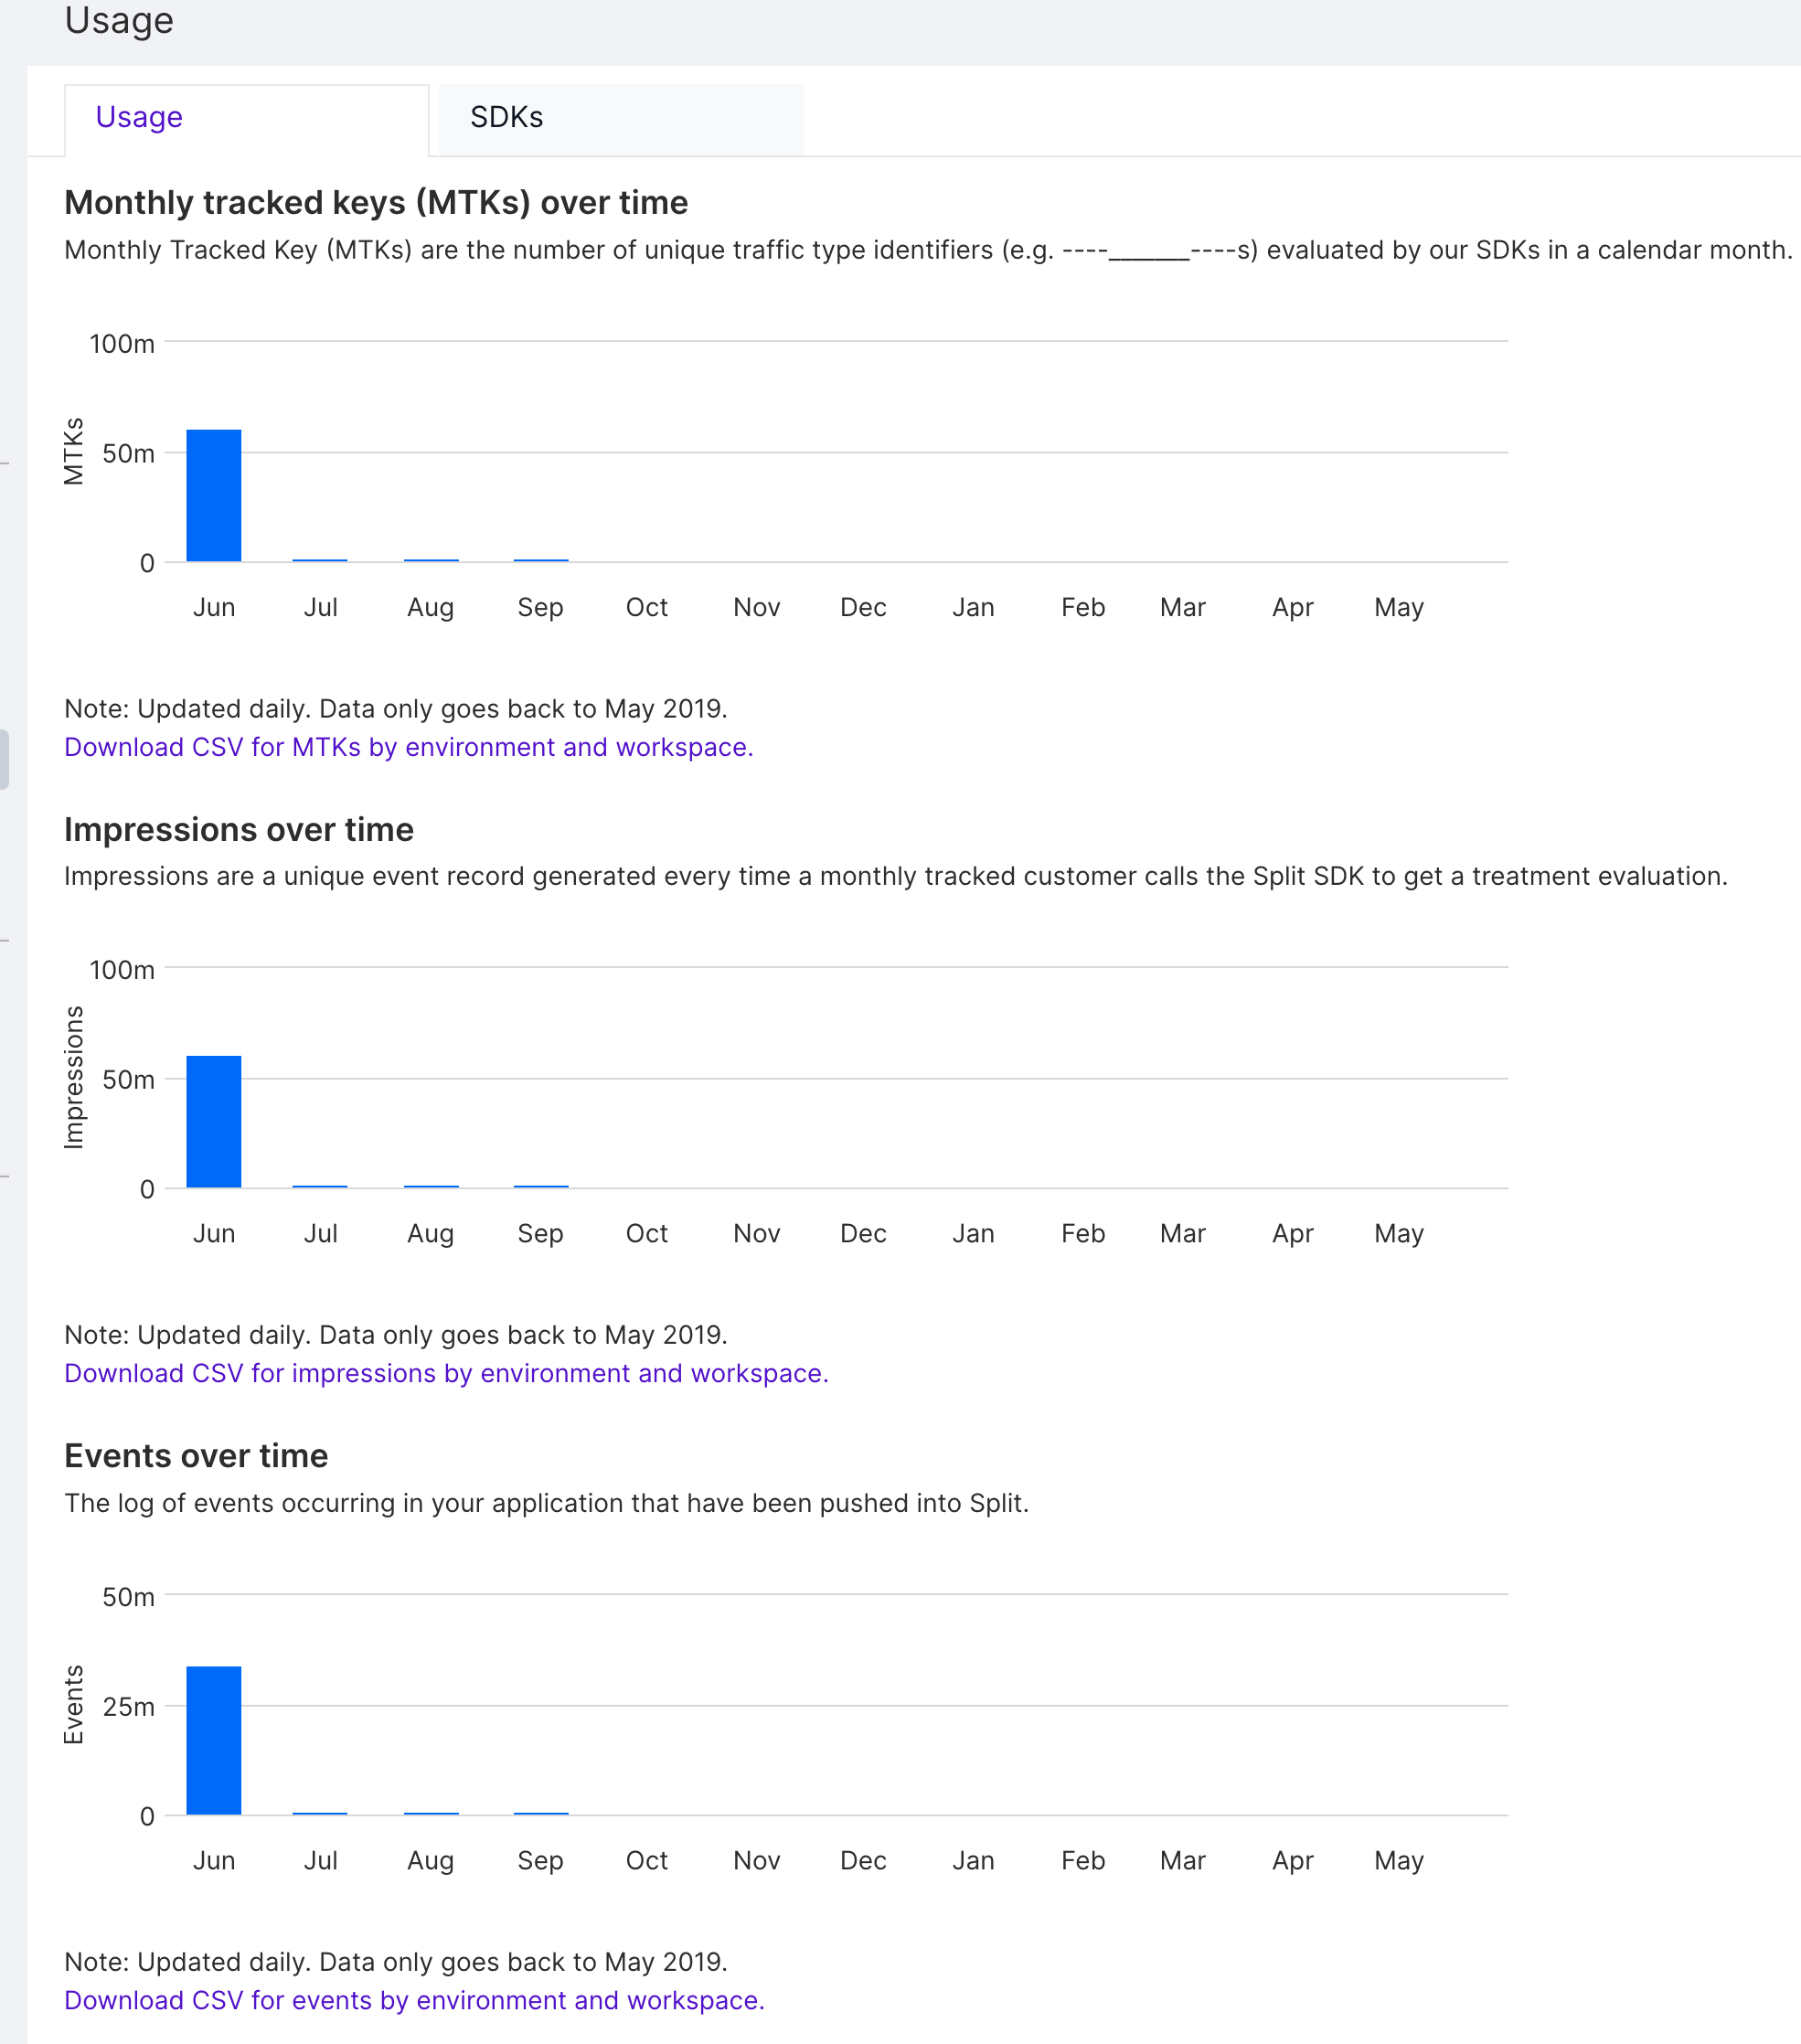Click the Oct label under MTKs chart

point(646,608)
